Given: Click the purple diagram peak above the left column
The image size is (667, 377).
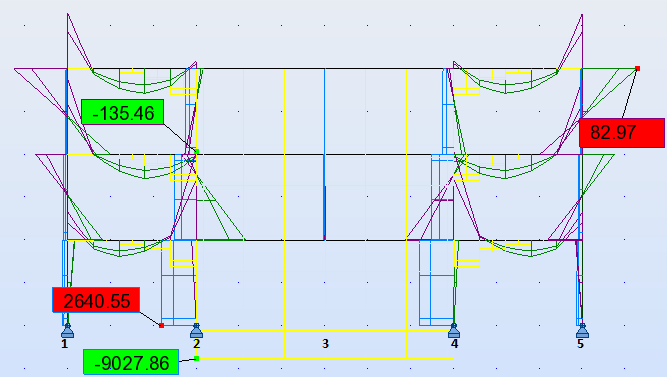Looking at the screenshot, I should click(x=68, y=15).
